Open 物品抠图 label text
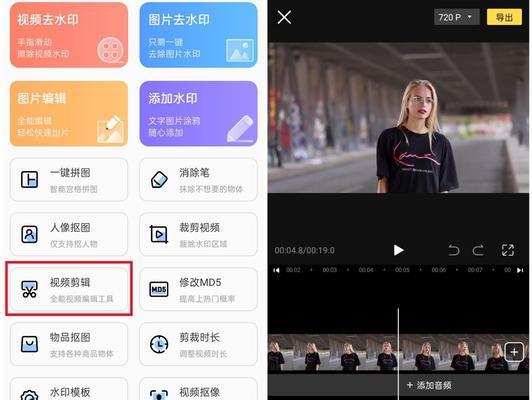 [x=70, y=337]
